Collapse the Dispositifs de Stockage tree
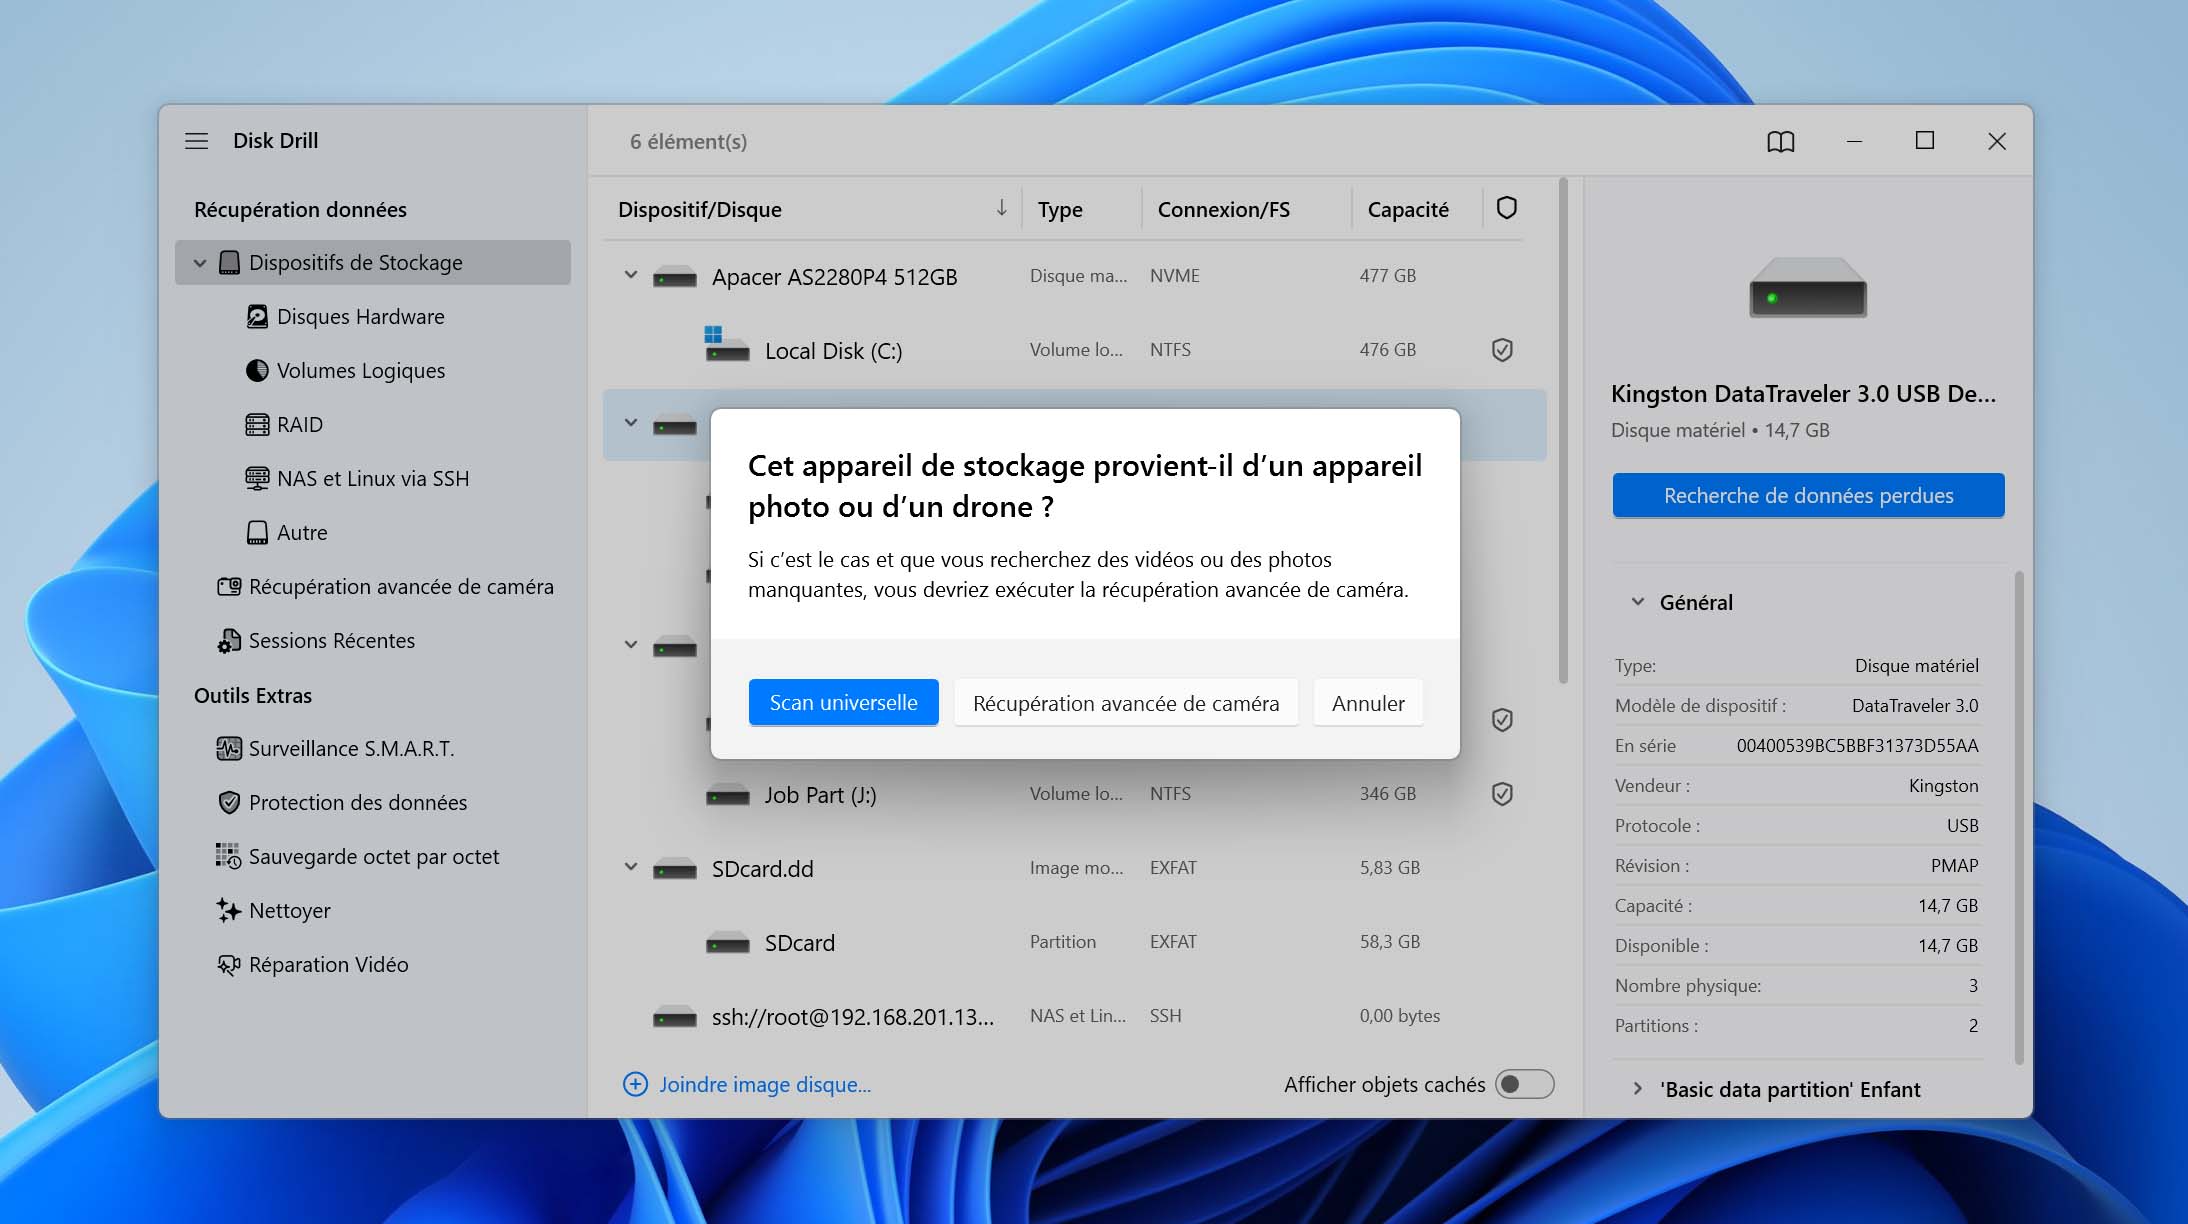 (x=200, y=263)
